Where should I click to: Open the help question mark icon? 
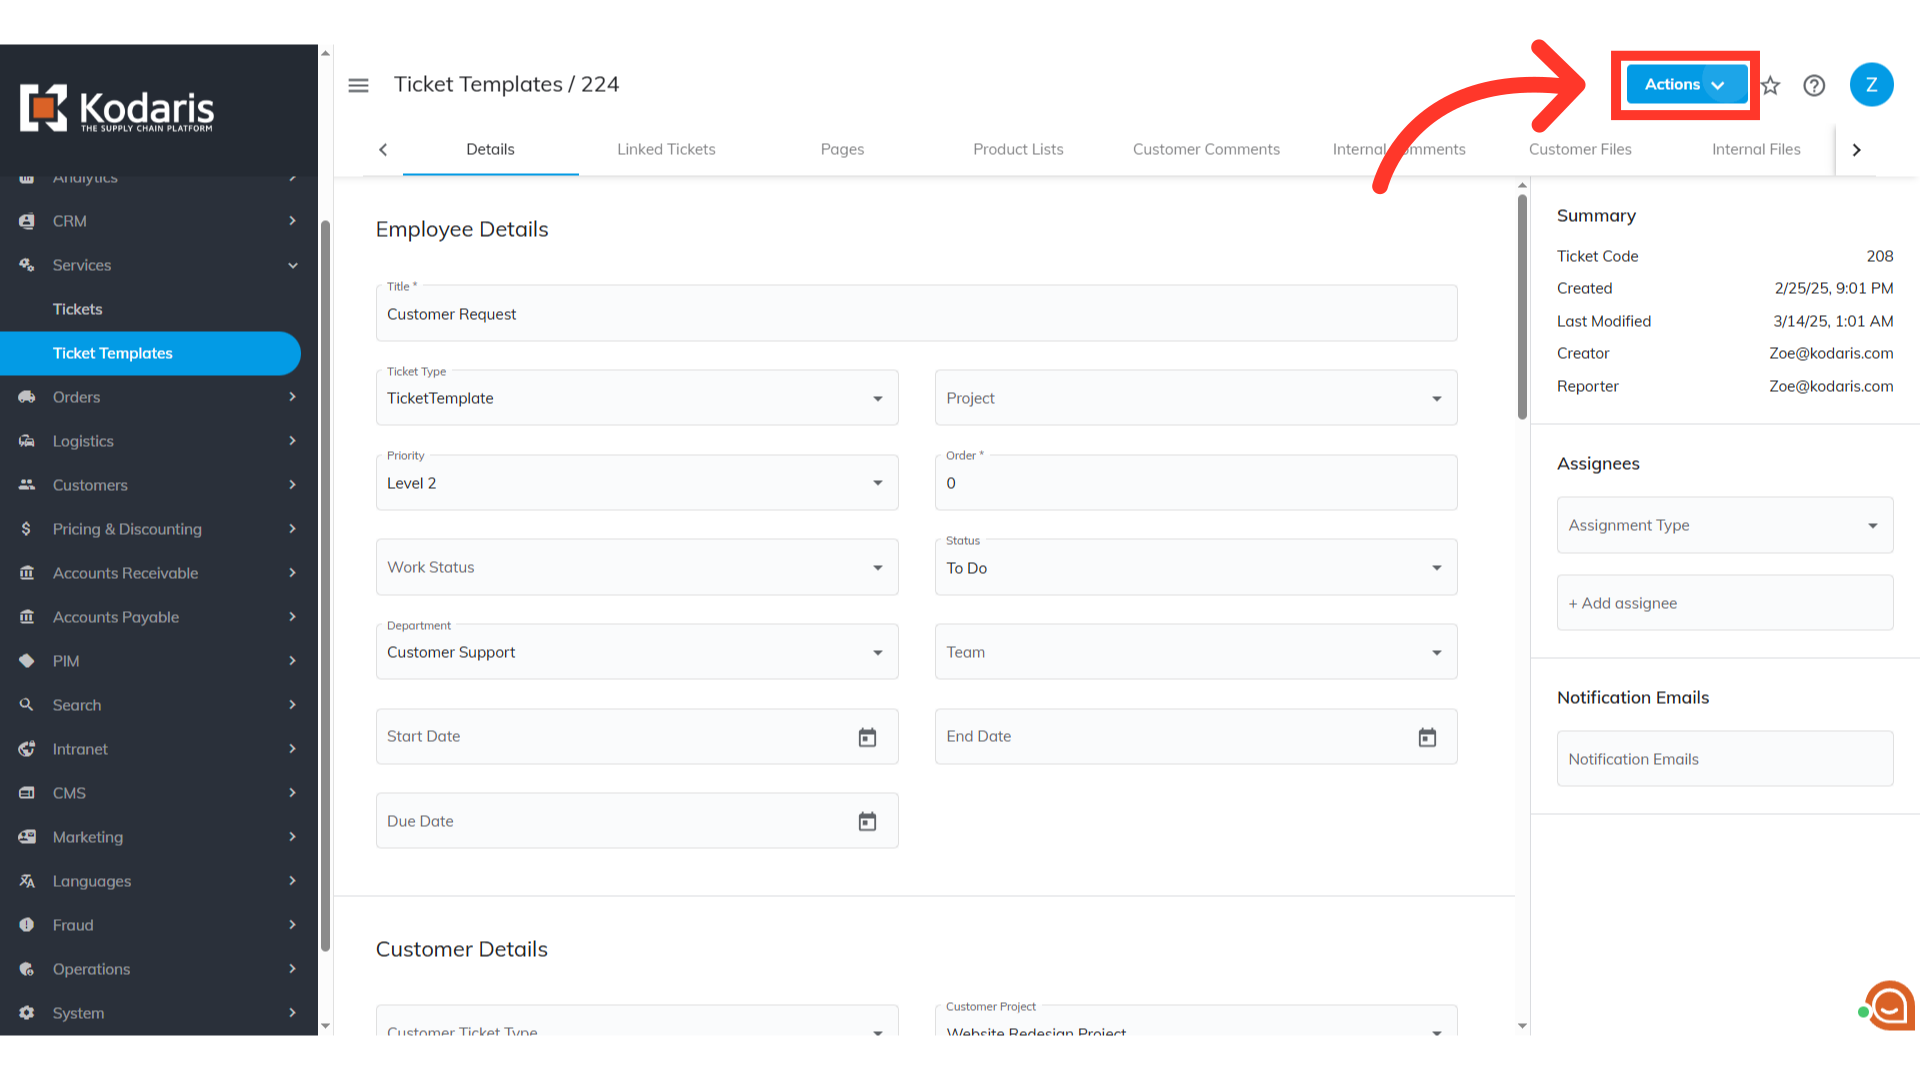tap(1814, 85)
